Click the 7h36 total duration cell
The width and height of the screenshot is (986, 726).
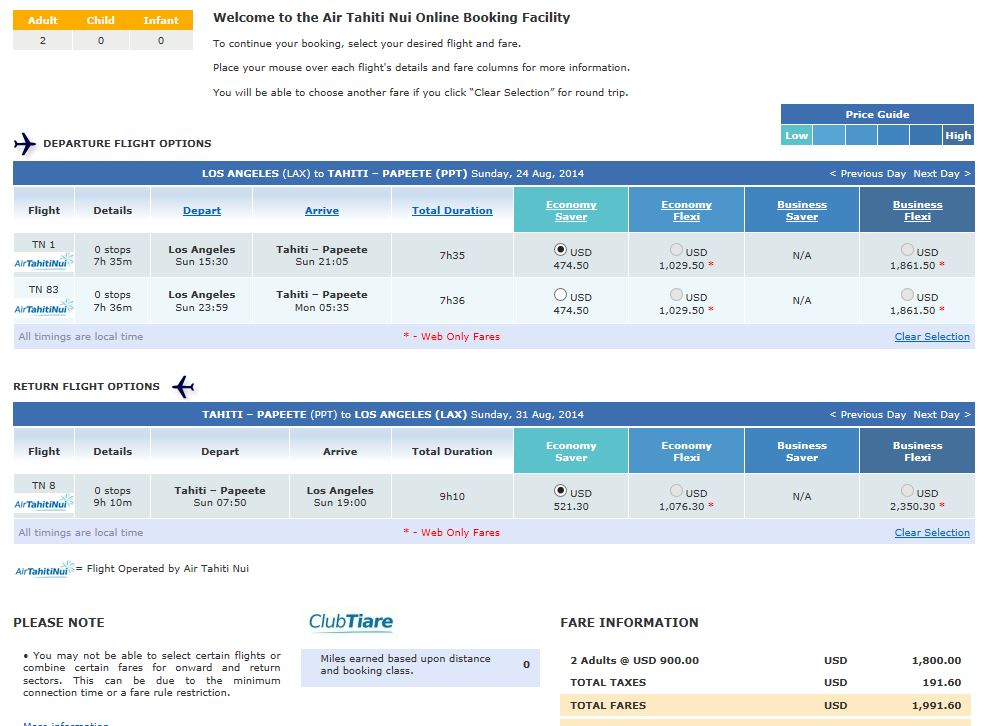452,300
